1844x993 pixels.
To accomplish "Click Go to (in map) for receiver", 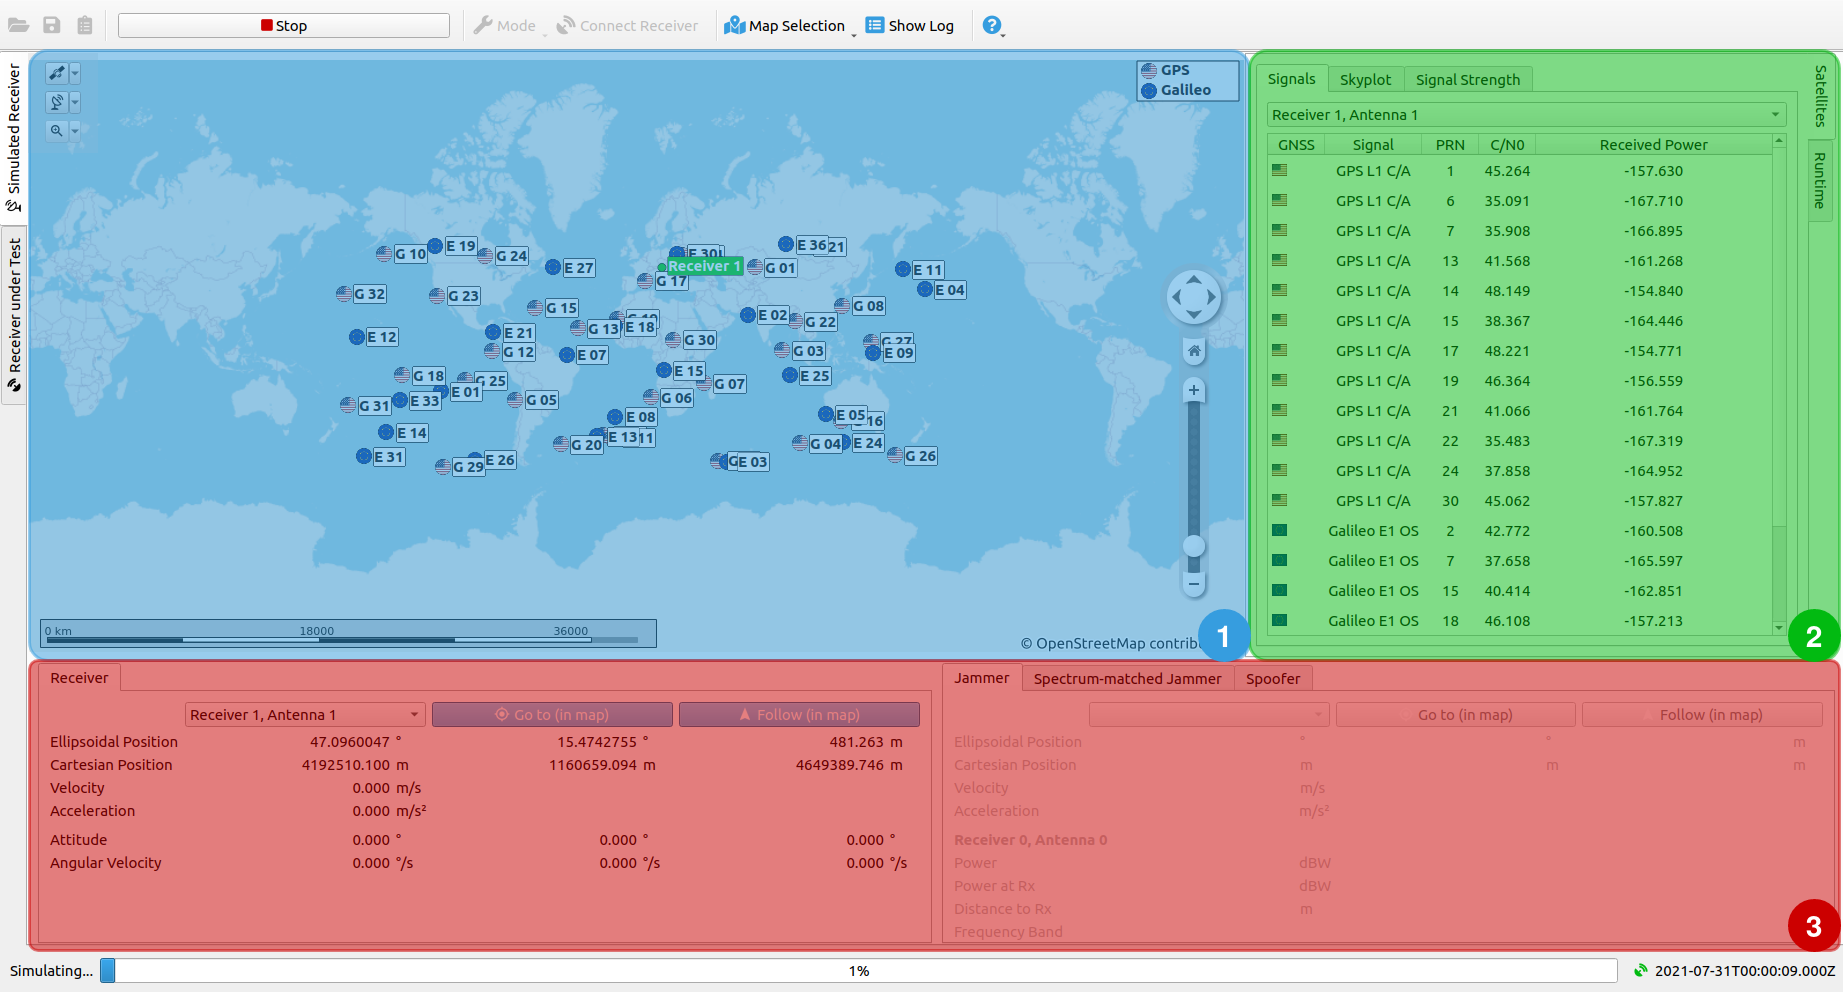I will [x=552, y=715].
